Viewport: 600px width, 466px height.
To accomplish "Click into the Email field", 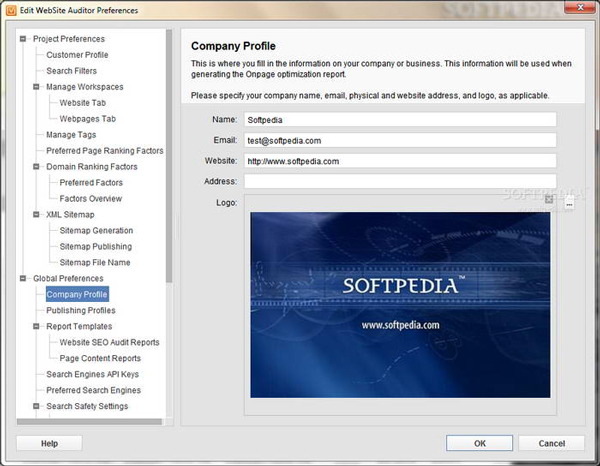I will point(400,140).
